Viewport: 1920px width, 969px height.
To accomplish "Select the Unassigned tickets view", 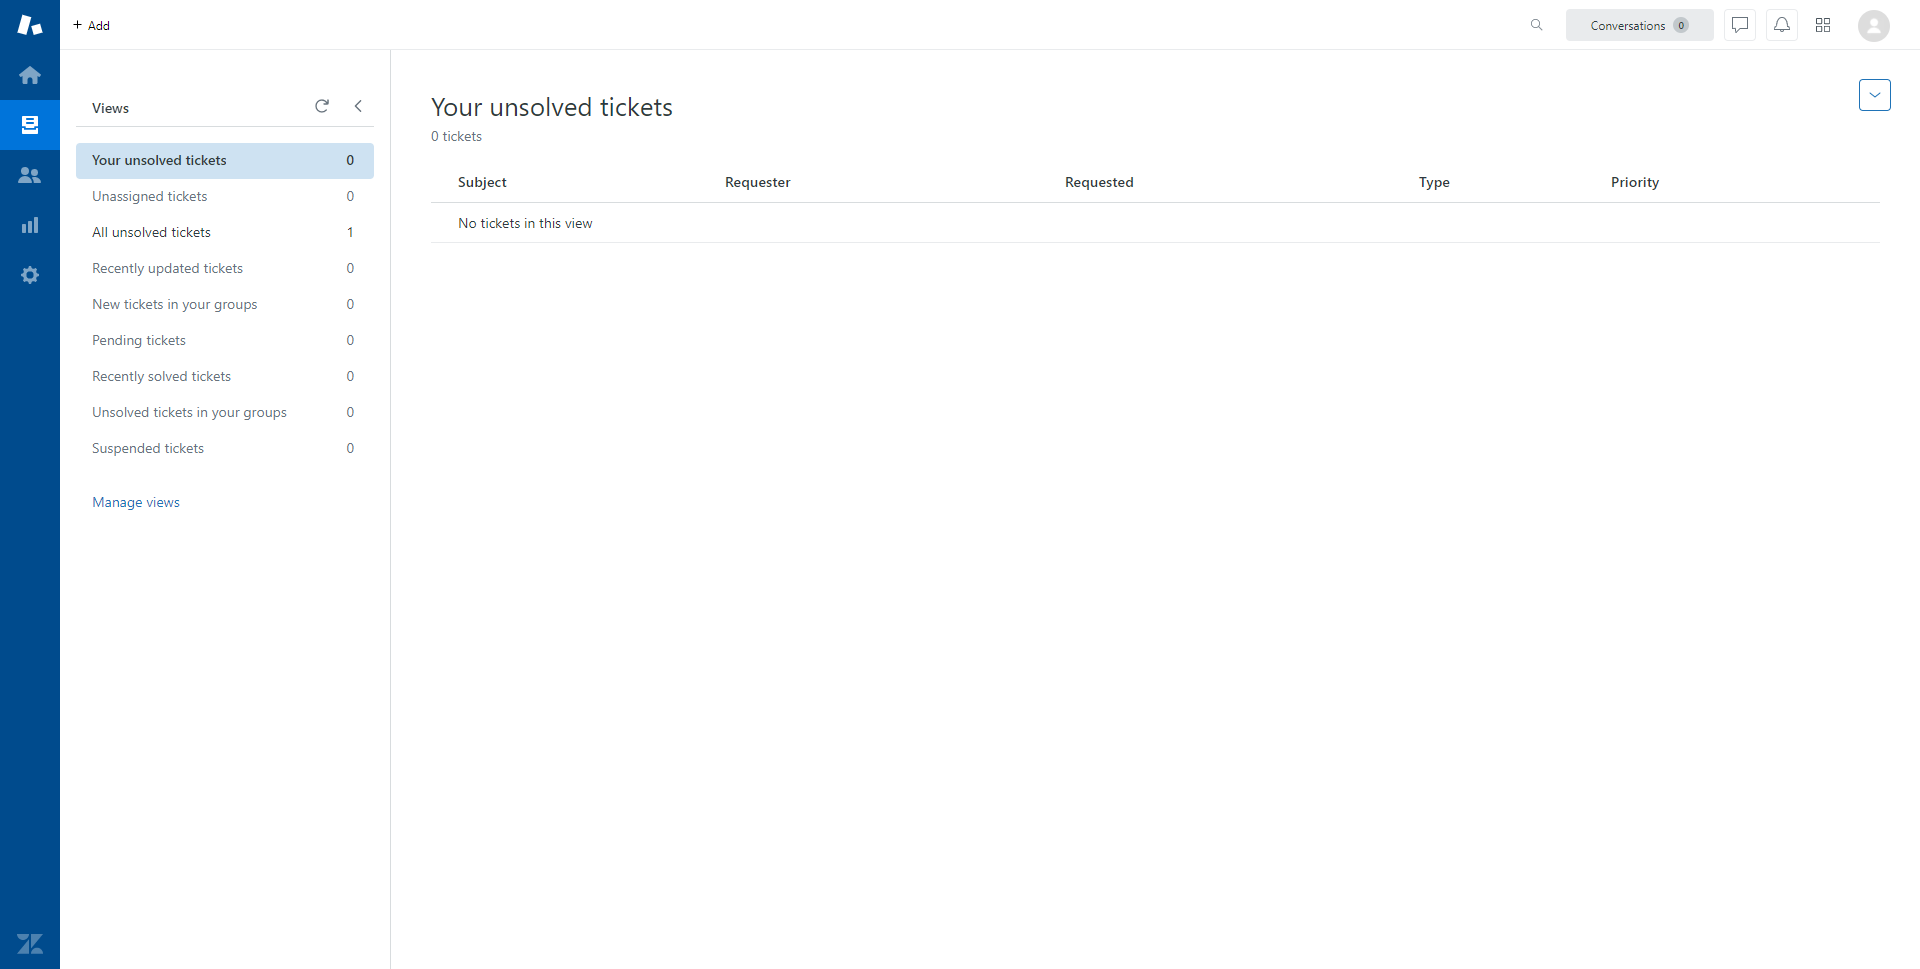I will click(150, 196).
